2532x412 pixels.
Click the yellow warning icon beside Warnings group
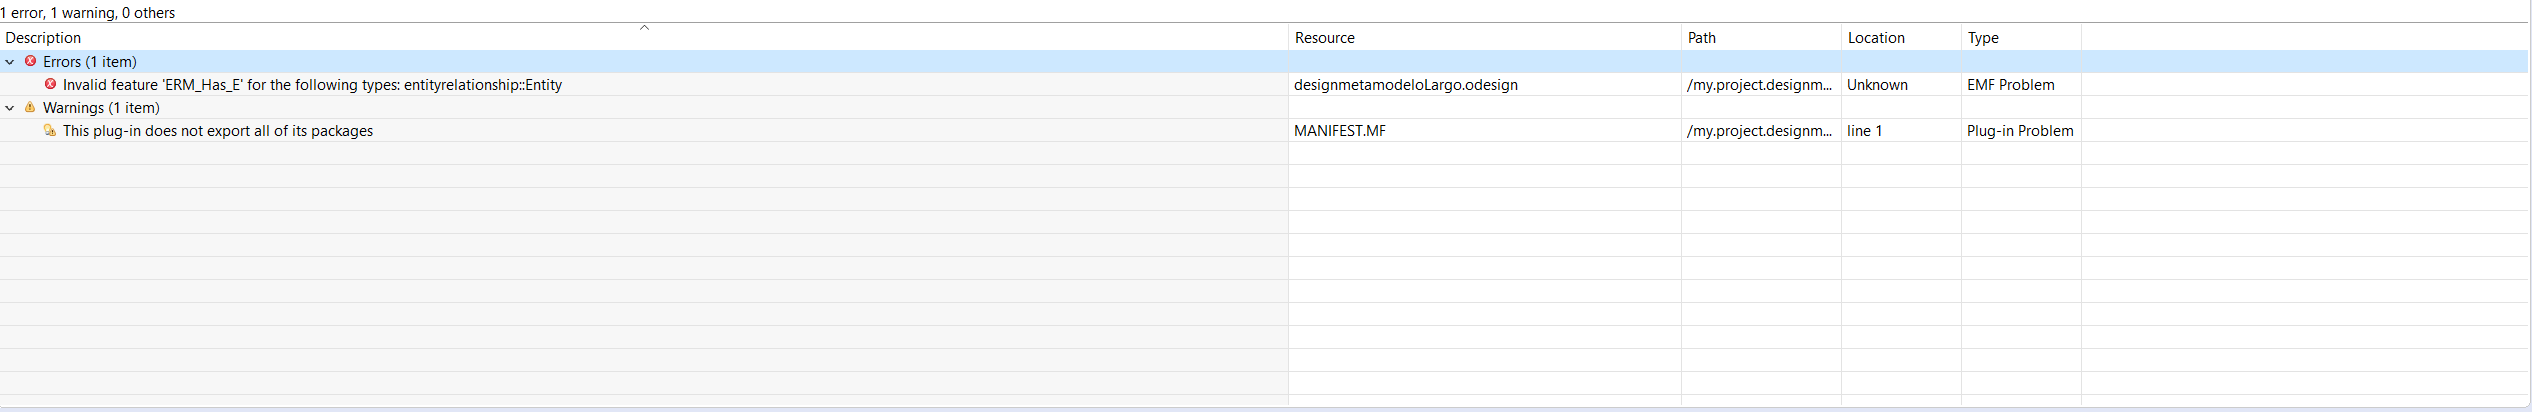pyautogui.click(x=30, y=107)
